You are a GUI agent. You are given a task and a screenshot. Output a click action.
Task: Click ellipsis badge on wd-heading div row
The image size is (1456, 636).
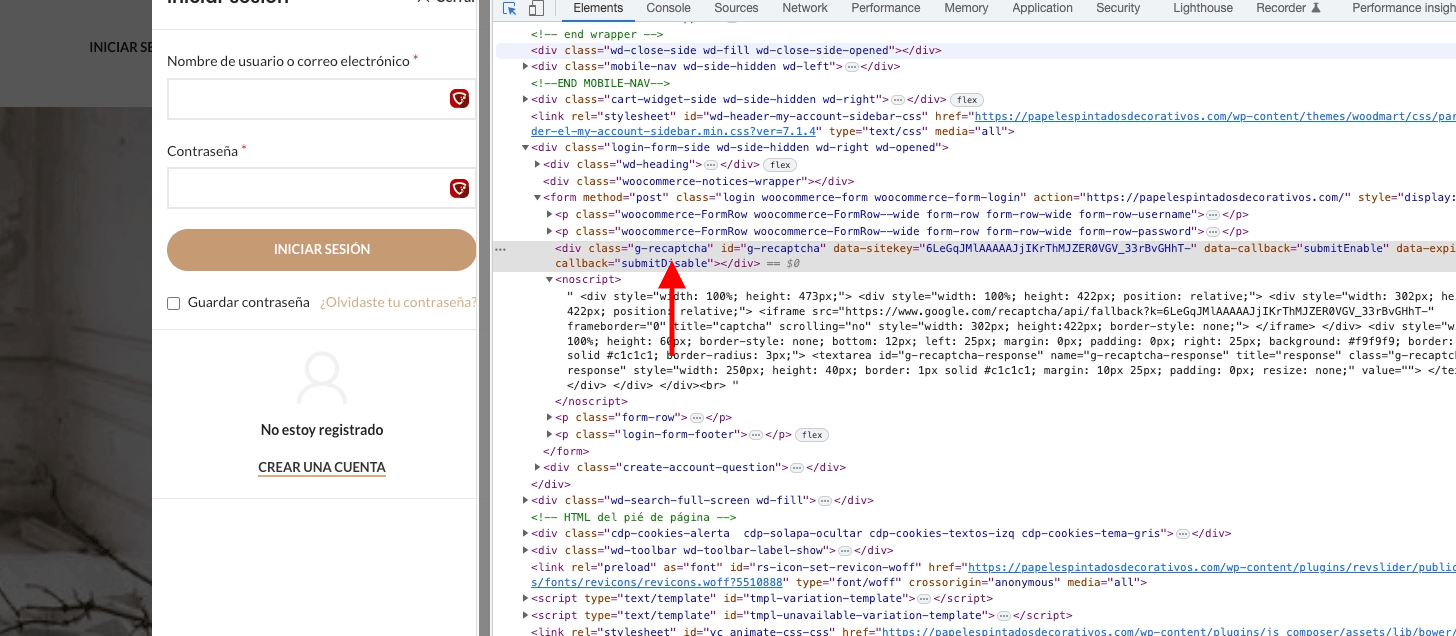[x=711, y=165]
